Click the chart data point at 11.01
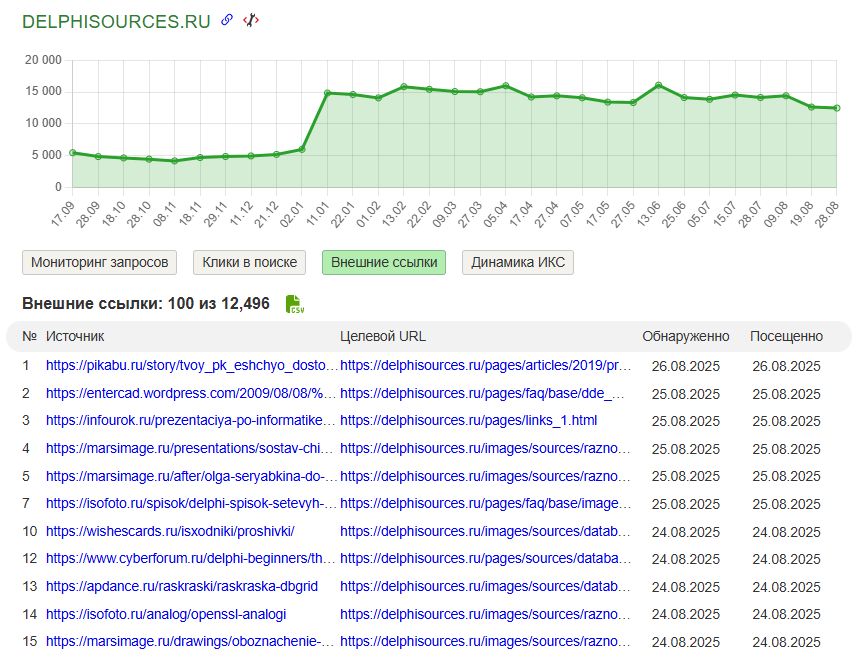 [x=327, y=93]
